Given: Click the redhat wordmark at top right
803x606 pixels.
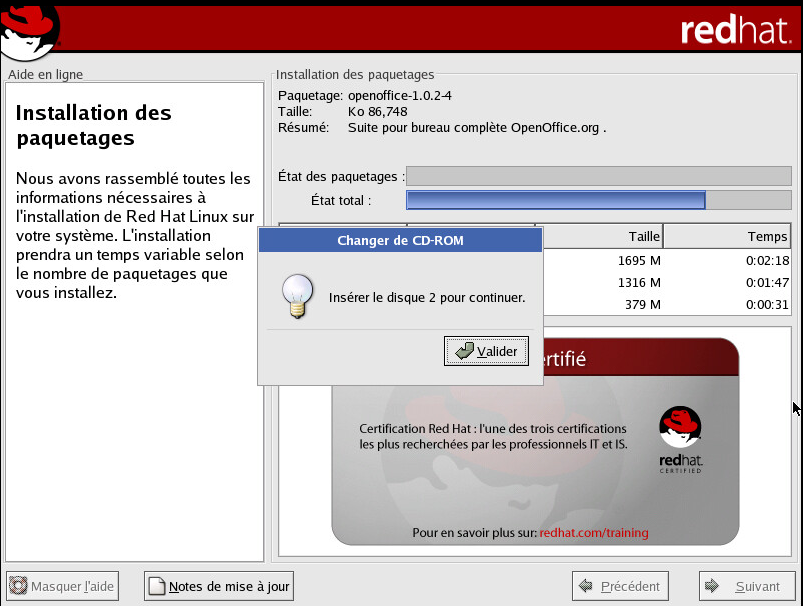Looking at the screenshot, I should [736, 30].
